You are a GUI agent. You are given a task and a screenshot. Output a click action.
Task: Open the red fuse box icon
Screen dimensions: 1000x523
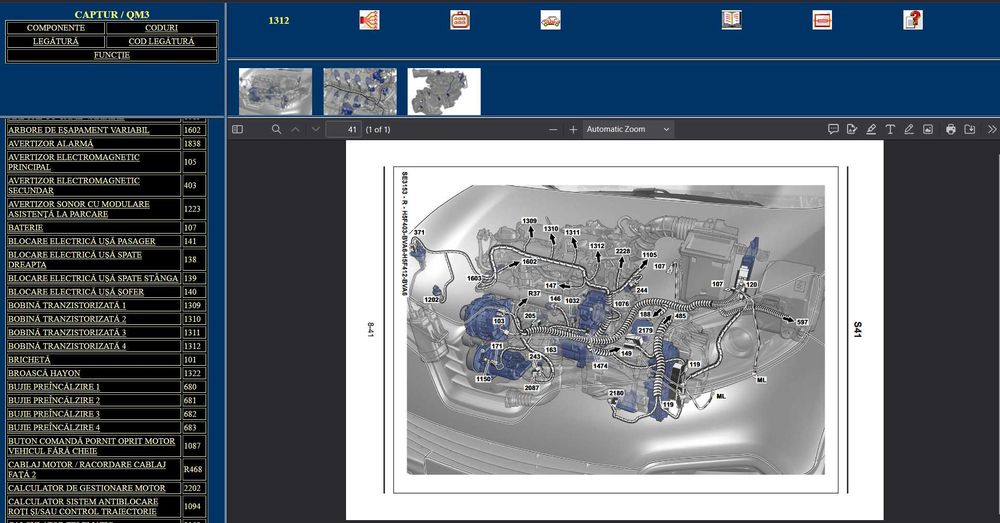[822, 20]
